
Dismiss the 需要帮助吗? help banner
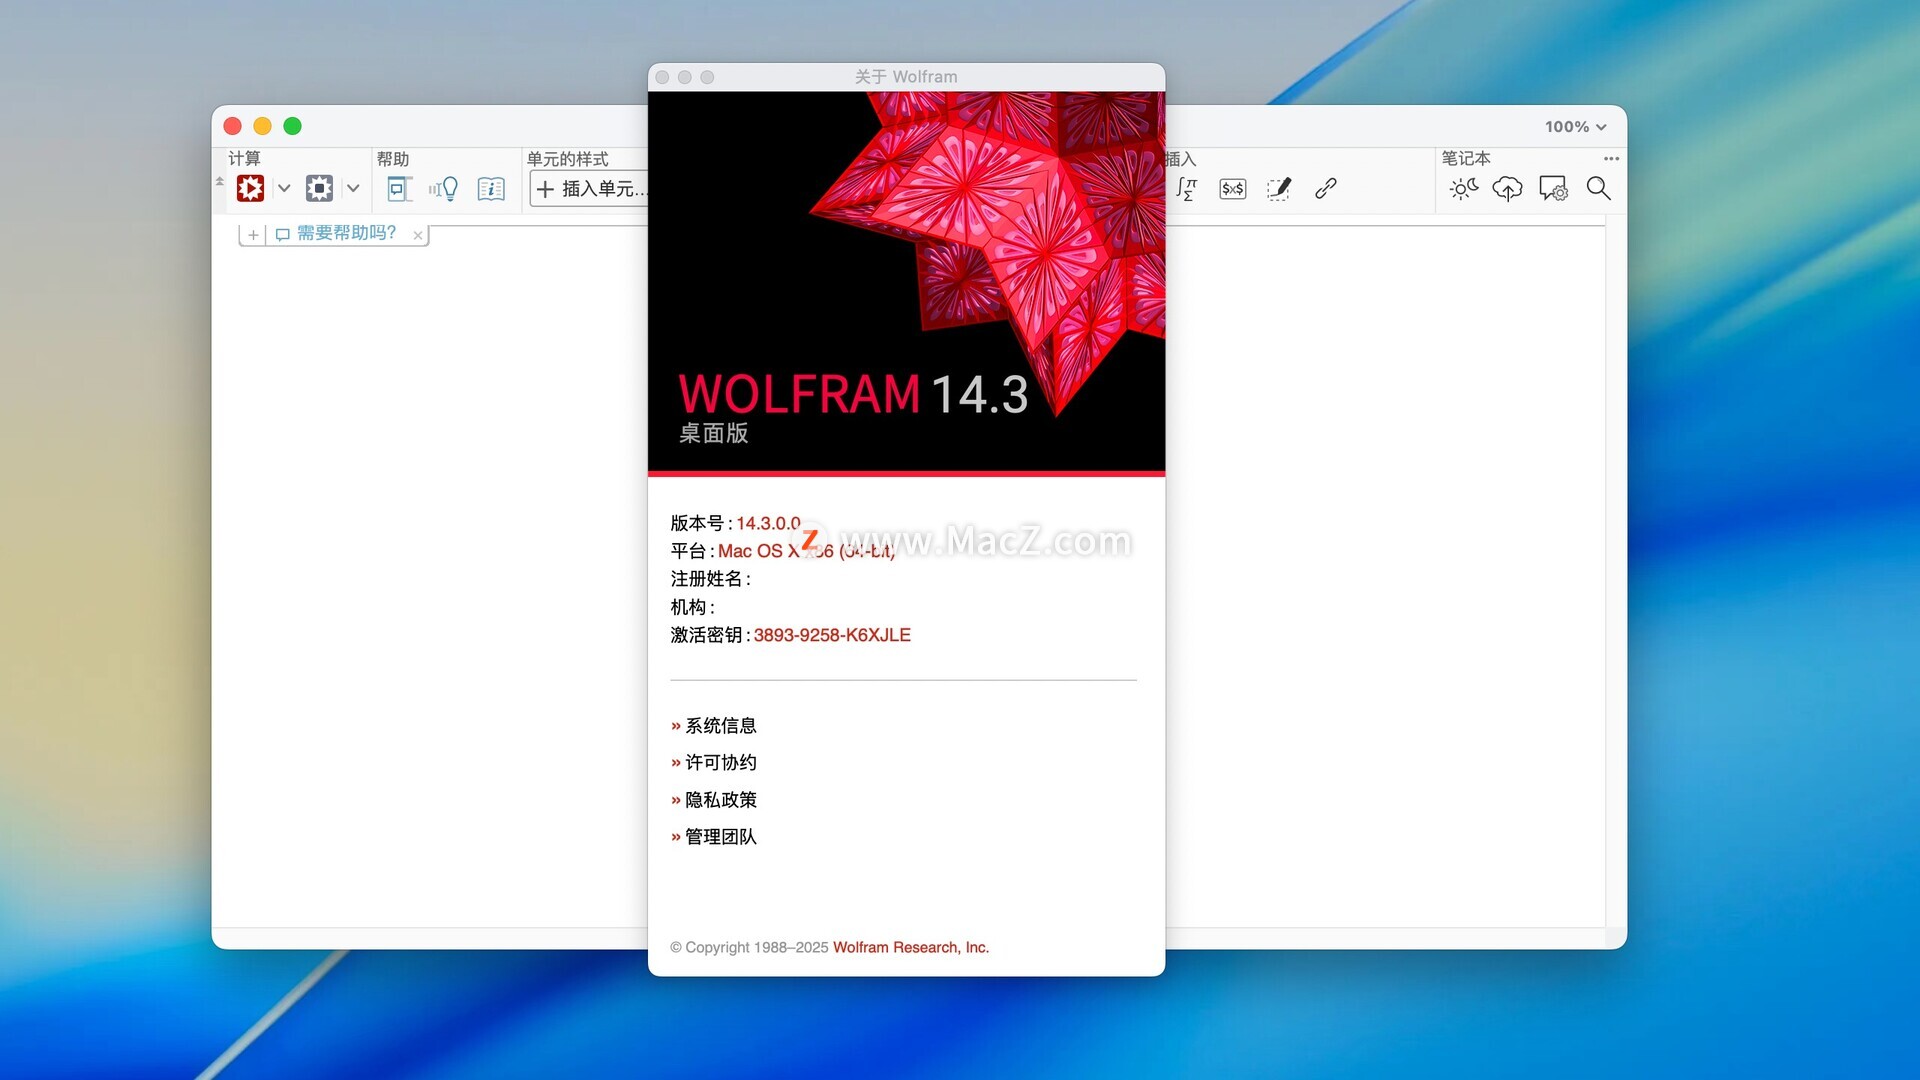click(x=418, y=235)
